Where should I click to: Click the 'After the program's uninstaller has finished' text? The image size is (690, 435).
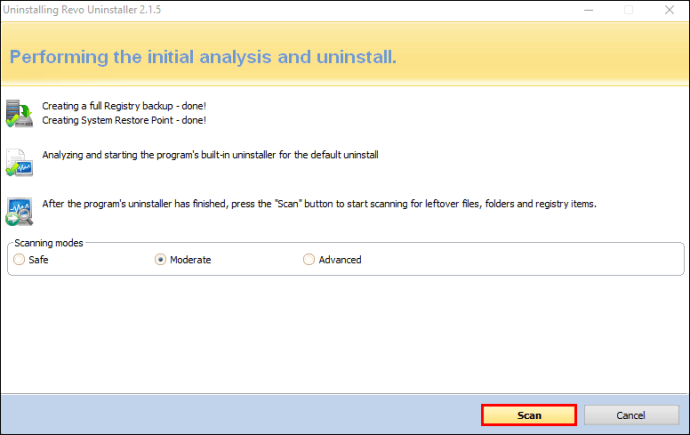(x=319, y=204)
